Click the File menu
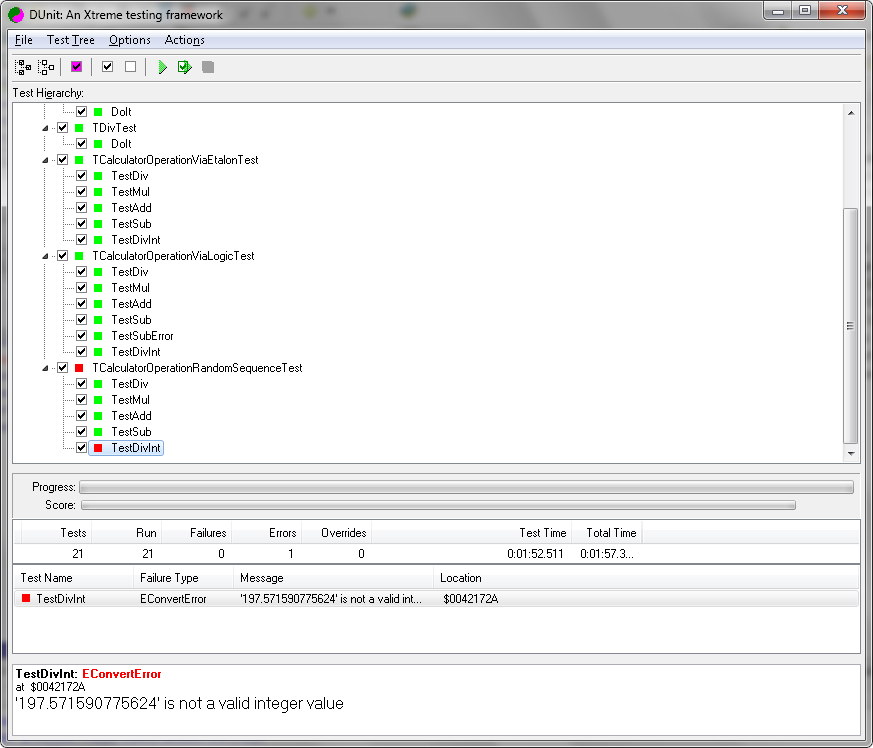This screenshot has width=873, height=748. tap(23, 40)
